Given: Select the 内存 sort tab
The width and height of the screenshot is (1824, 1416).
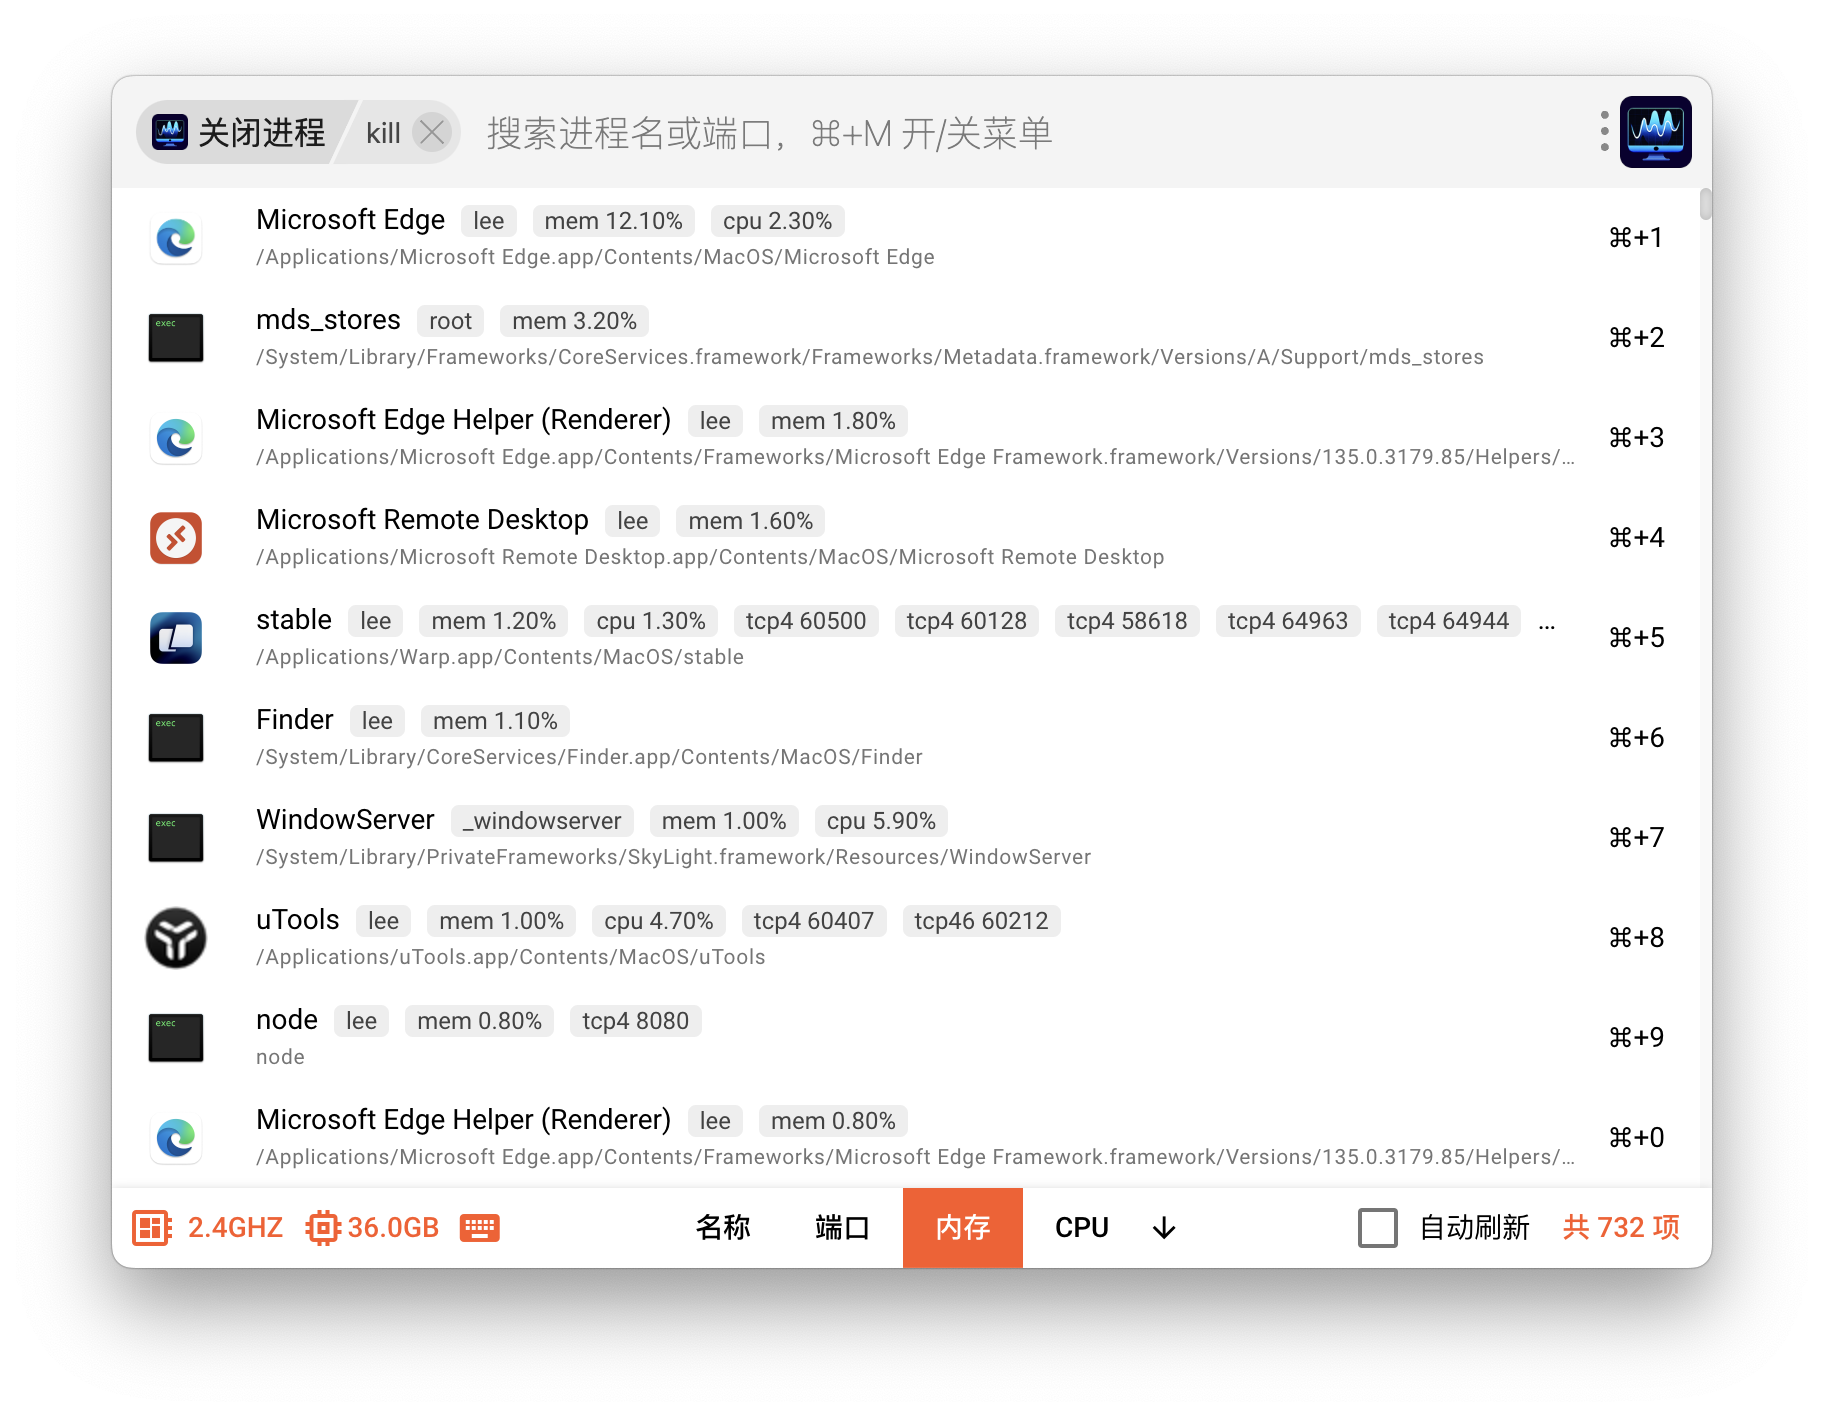Looking at the screenshot, I should pos(963,1227).
